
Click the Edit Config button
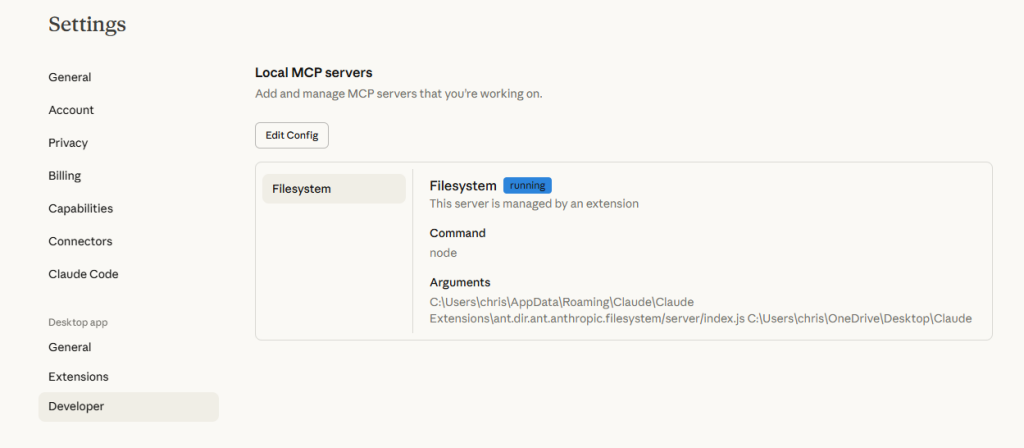pos(291,135)
